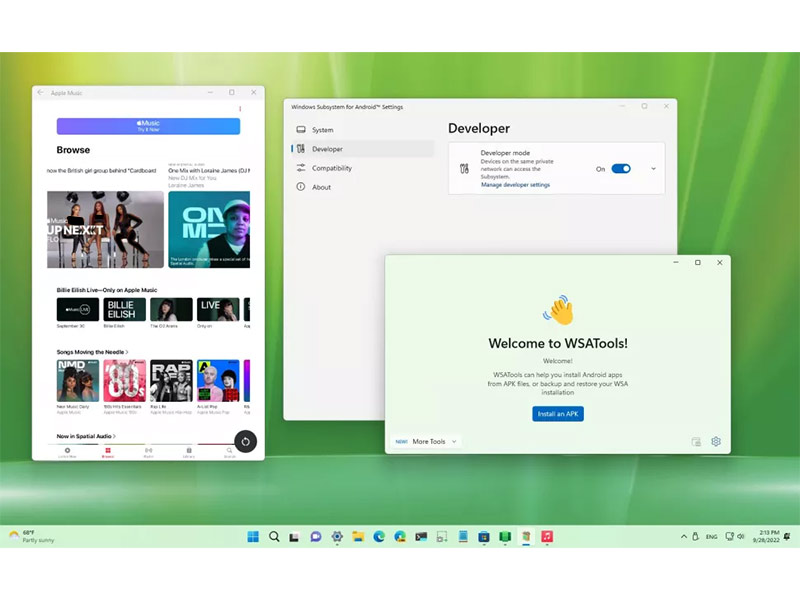This screenshot has height=600, width=800.
Task: Switch to WSATools on the taskbar
Action: tap(526, 537)
